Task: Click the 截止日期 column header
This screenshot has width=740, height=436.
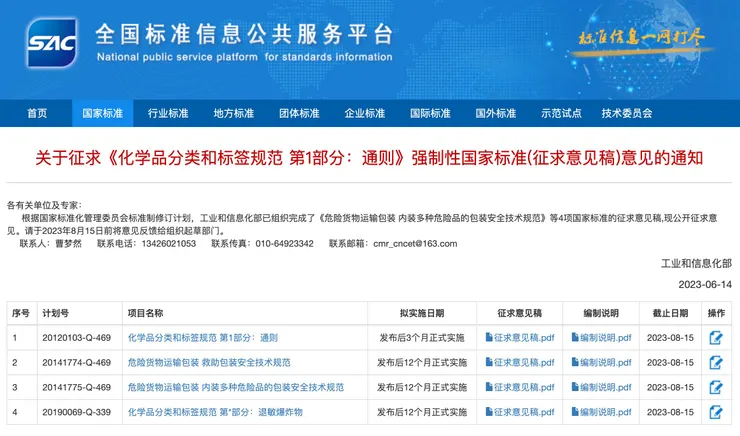Action: coord(670,313)
